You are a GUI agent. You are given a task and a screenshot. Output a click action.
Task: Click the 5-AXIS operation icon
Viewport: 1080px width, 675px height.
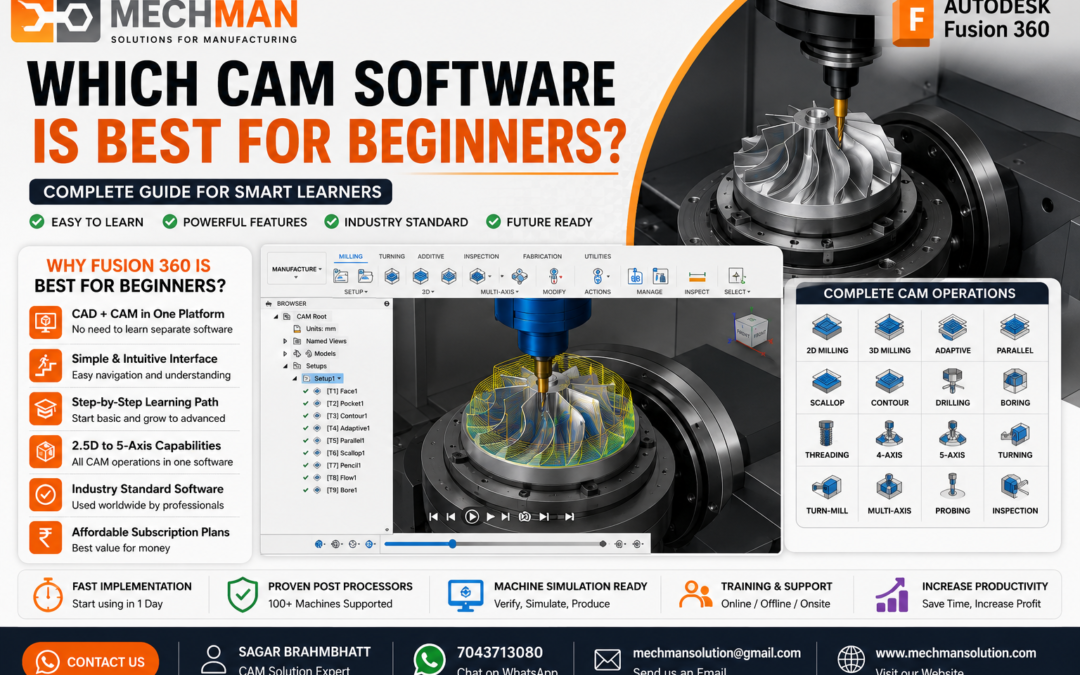point(953,434)
